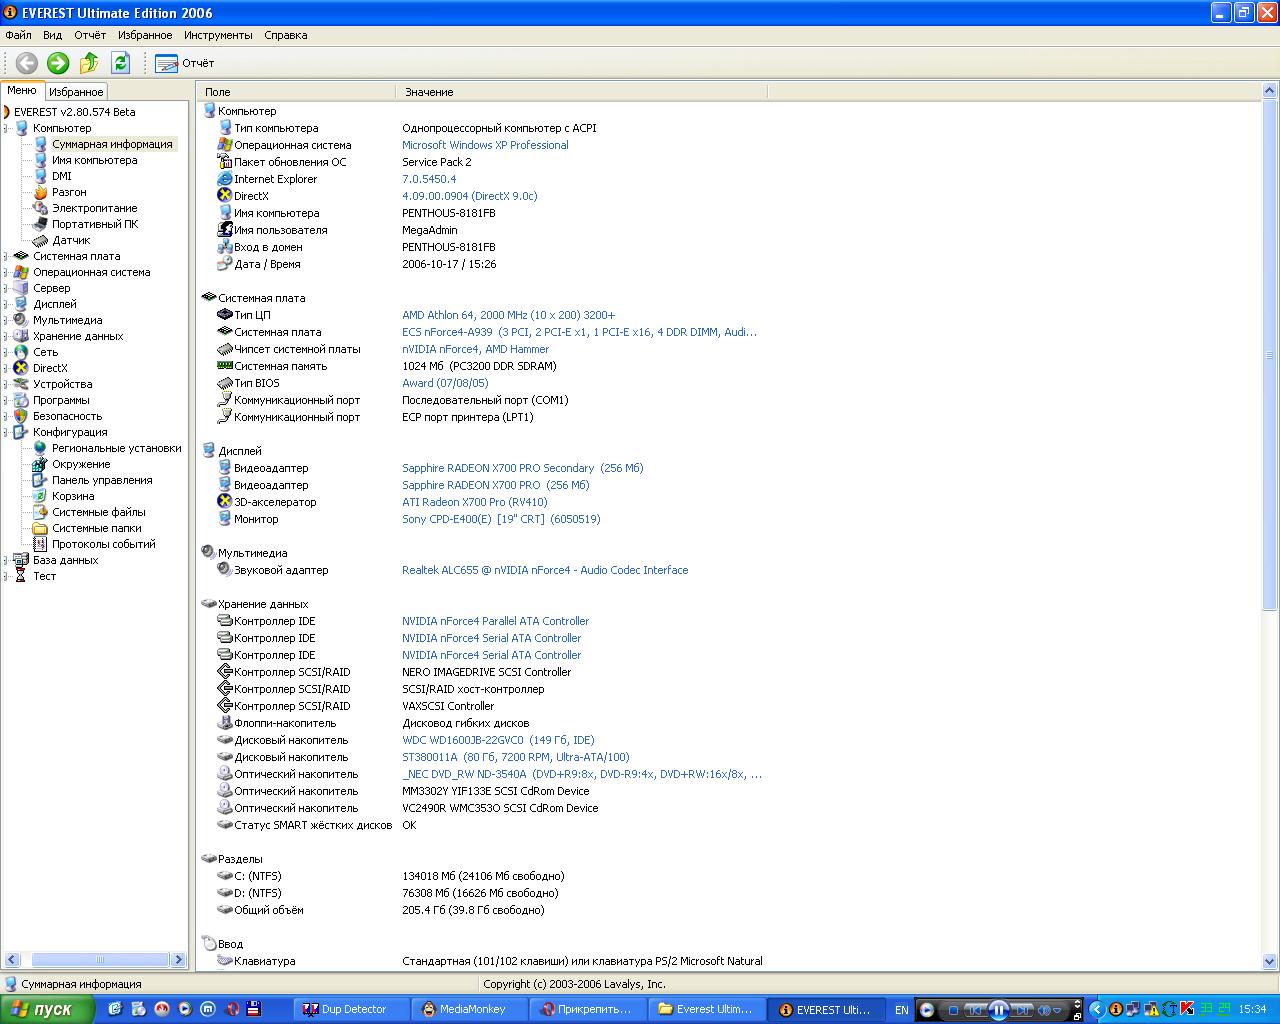
Task: Click the Программы icon in the tree
Action: pyautogui.click(x=21, y=400)
